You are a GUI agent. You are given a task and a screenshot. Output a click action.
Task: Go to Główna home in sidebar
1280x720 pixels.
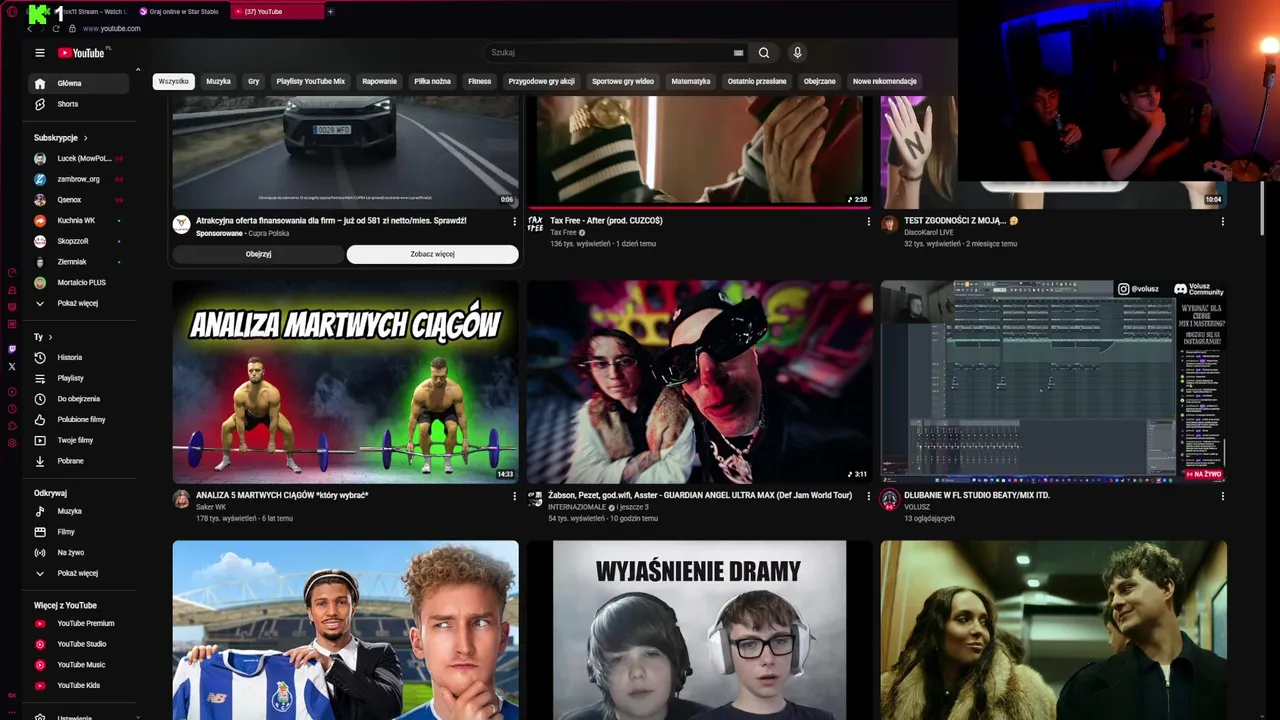pyautogui.click(x=80, y=83)
